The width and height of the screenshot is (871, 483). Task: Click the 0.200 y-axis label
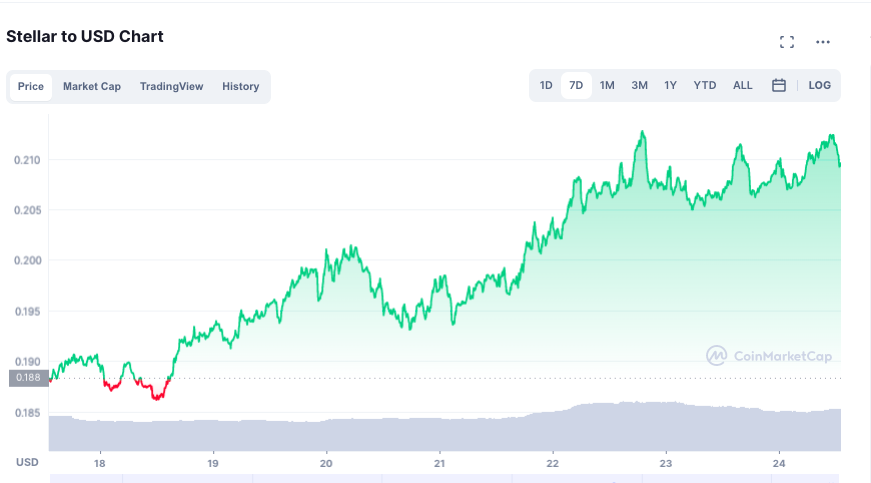[27, 261]
